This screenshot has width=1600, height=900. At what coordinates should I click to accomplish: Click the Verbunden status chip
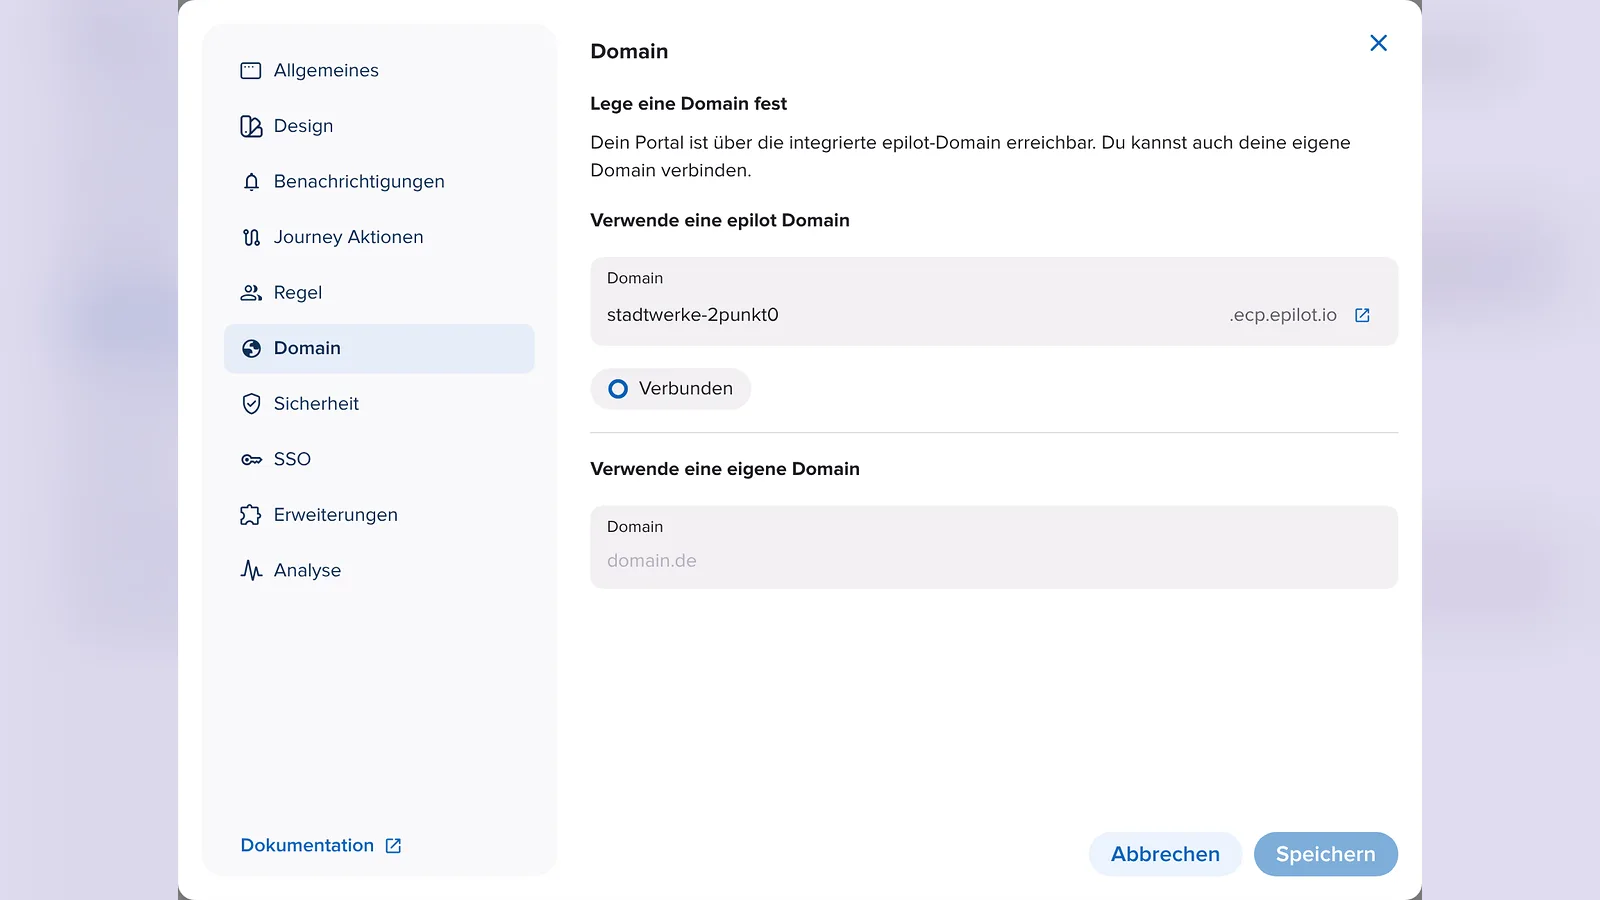(671, 389)
